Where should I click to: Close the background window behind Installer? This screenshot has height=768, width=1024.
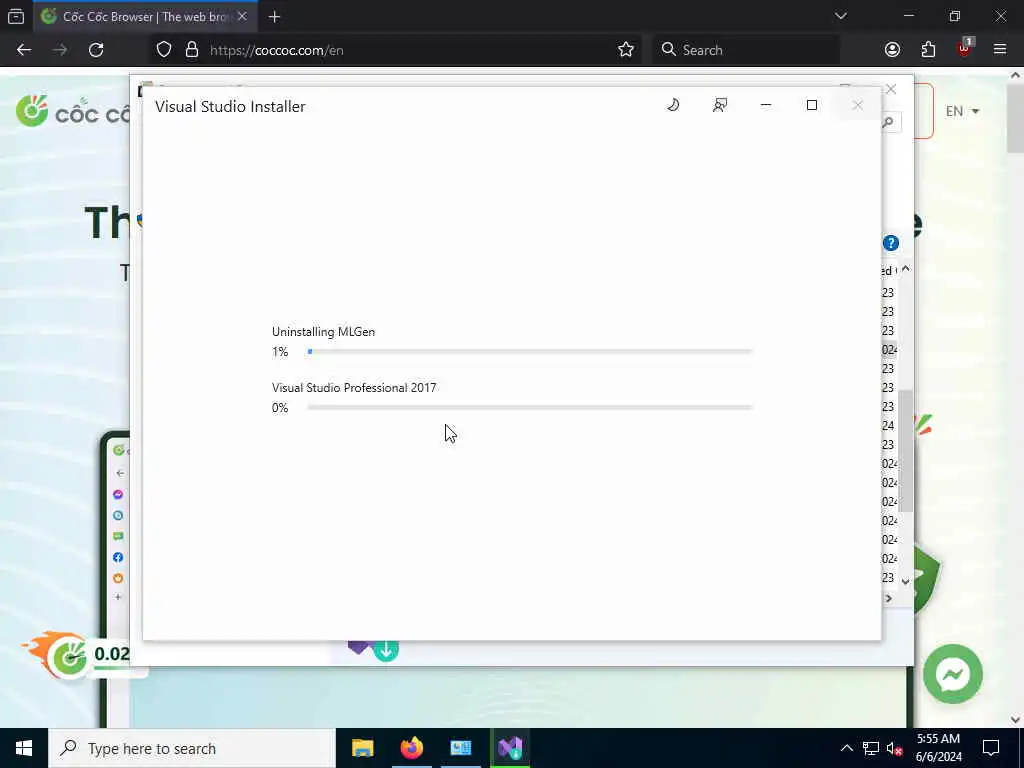(891, 89)
